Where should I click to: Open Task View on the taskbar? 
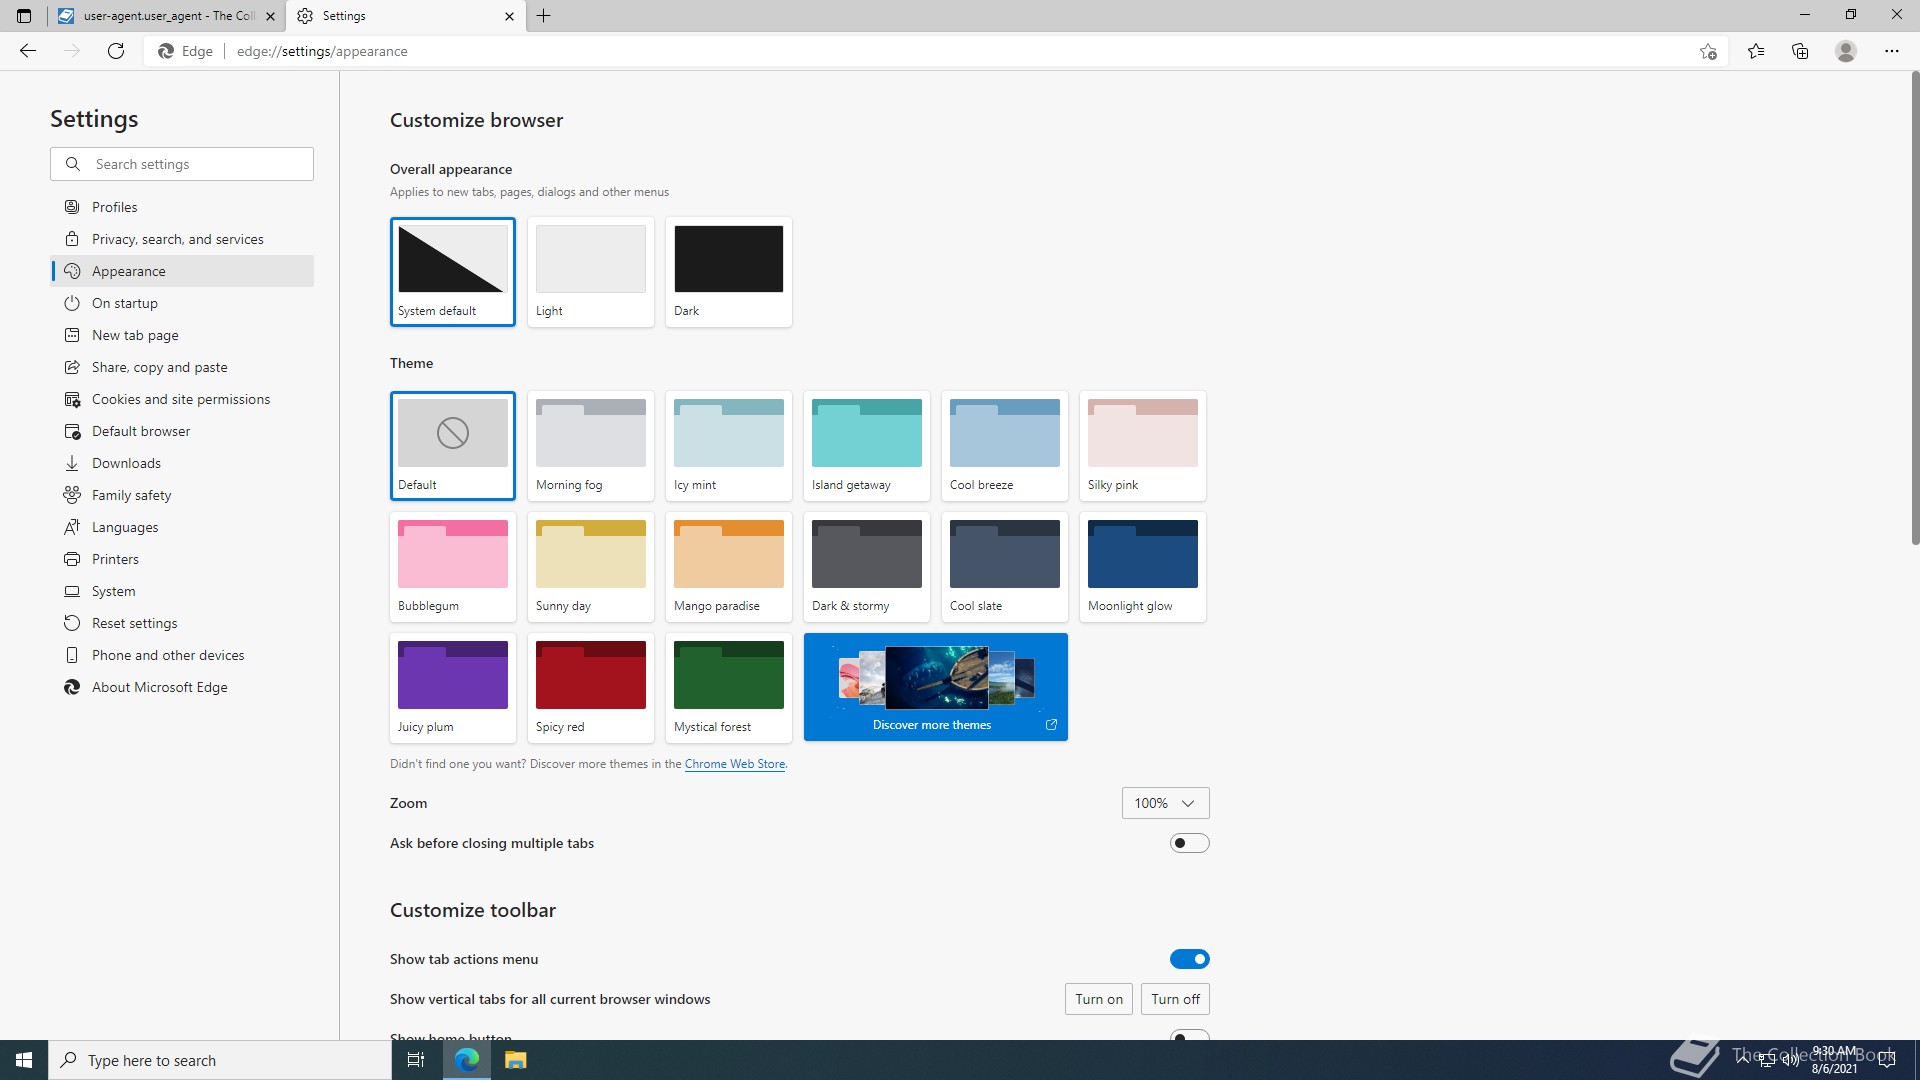pyautogui.click(x=416, y=1060)
